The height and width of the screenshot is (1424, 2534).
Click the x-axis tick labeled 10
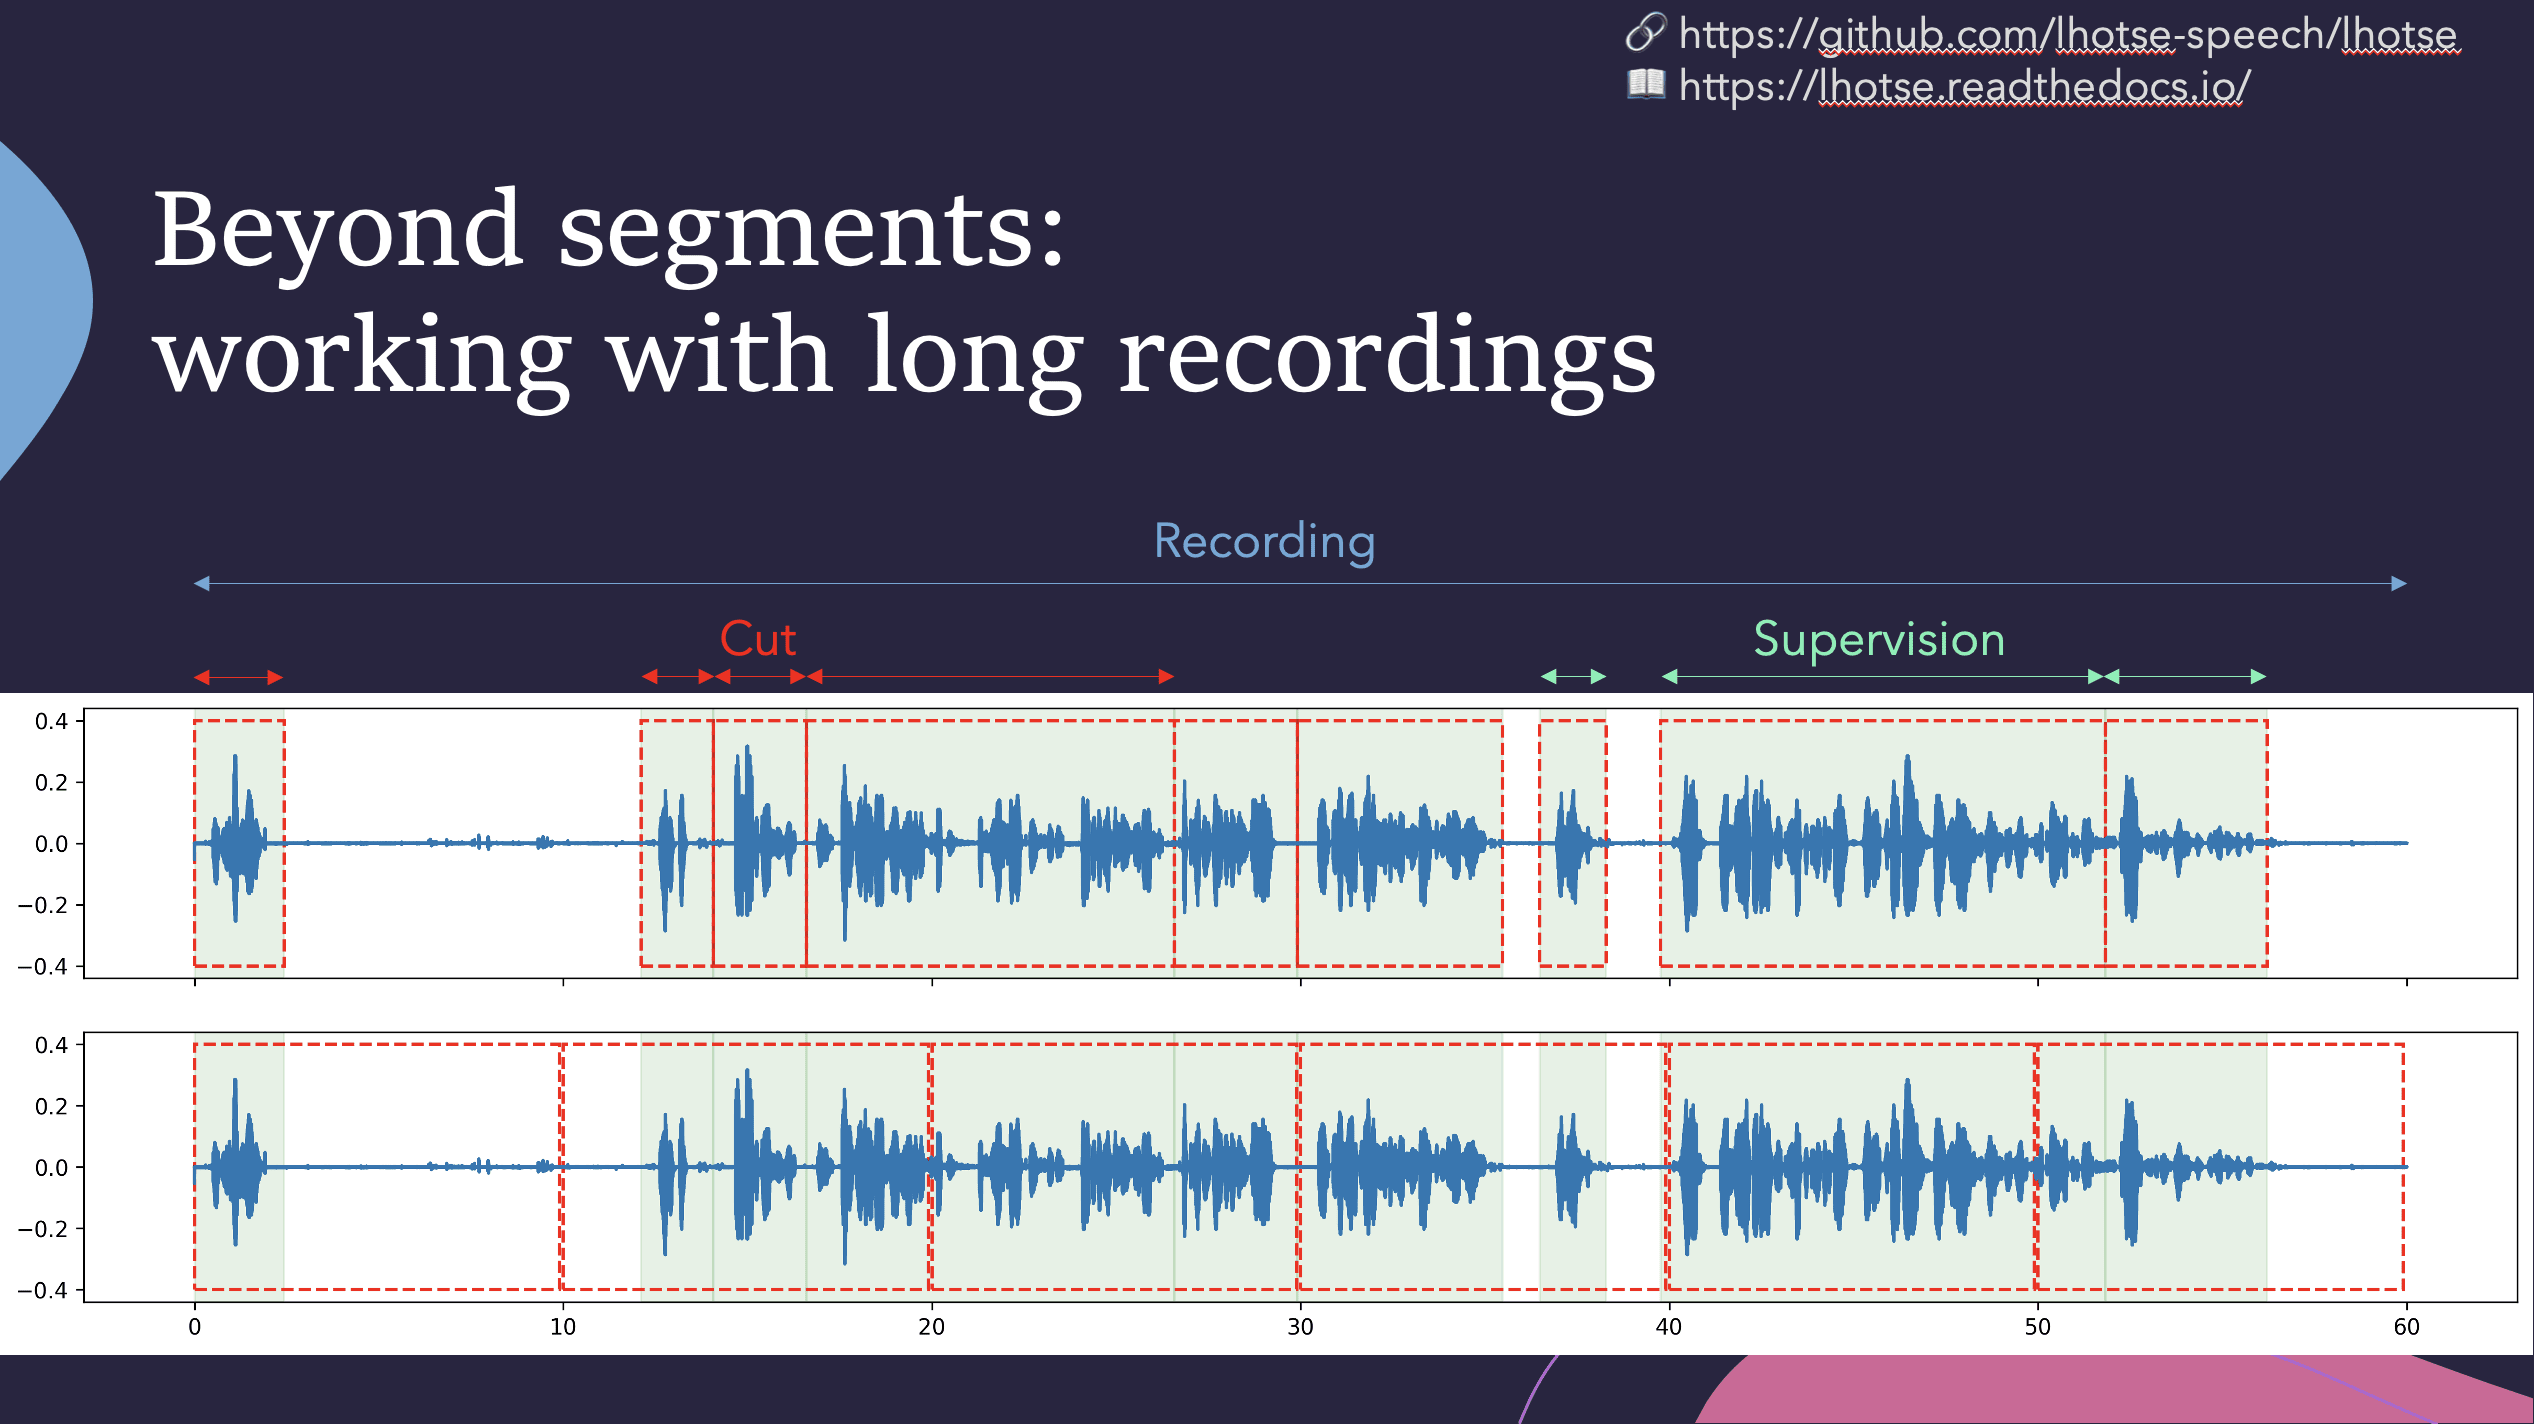click(x=563, y=1326)
